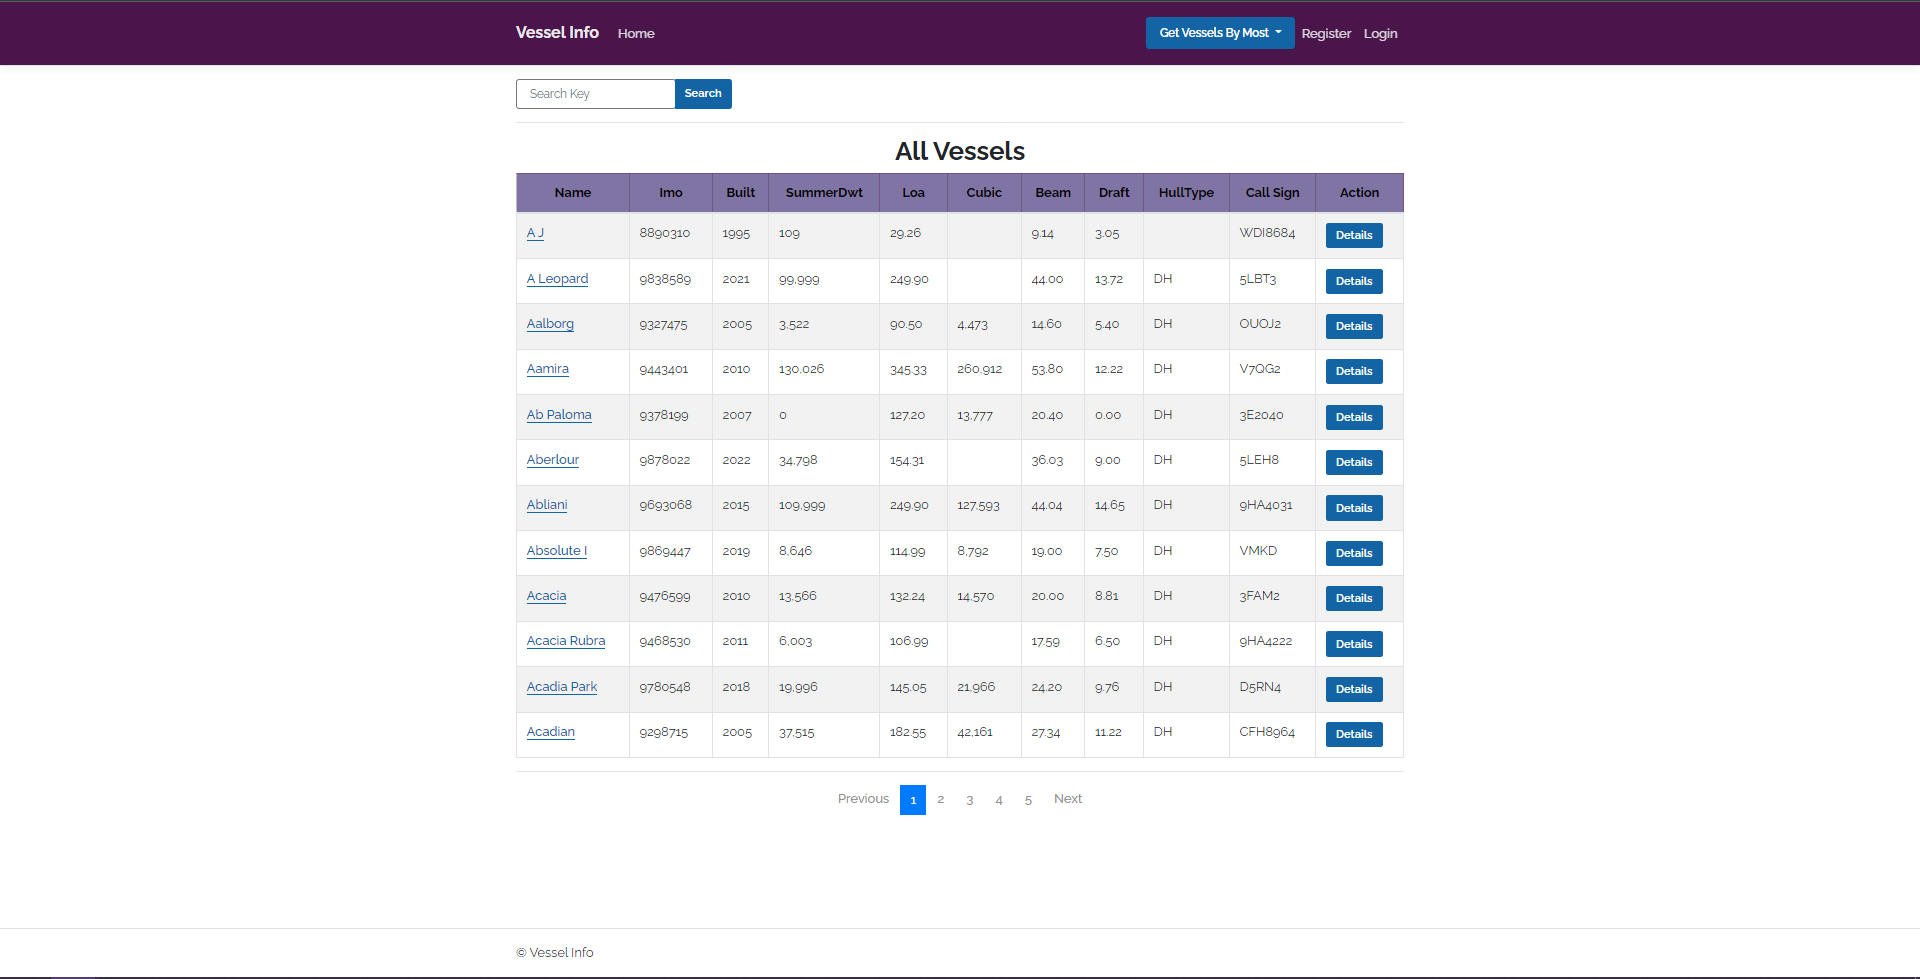Click the Vessel Info brand logo

click(556, 32)
